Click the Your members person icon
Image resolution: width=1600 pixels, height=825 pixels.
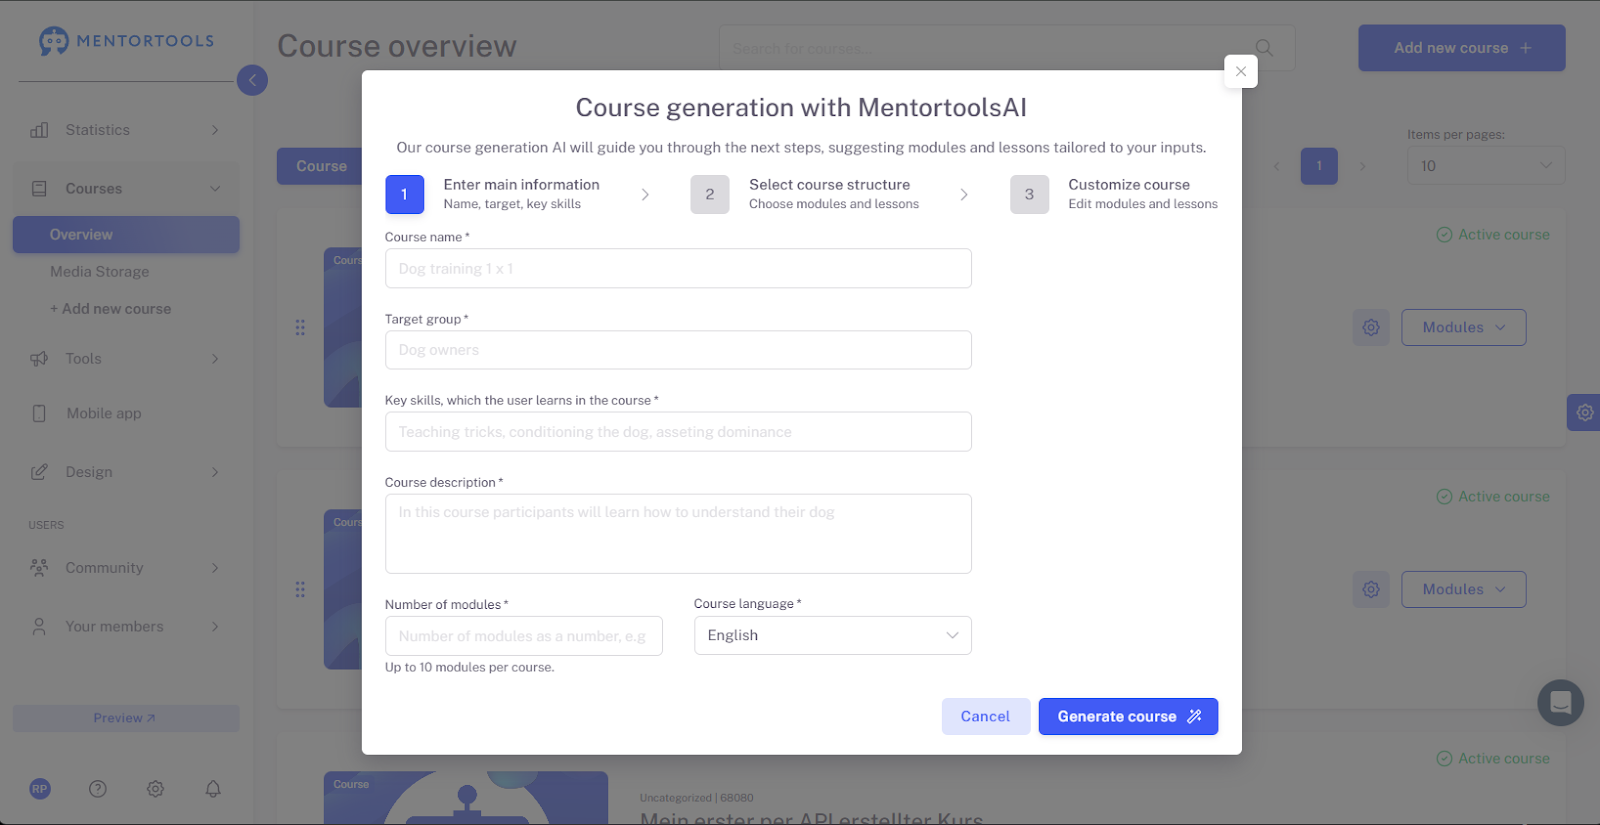coord(40,627)
